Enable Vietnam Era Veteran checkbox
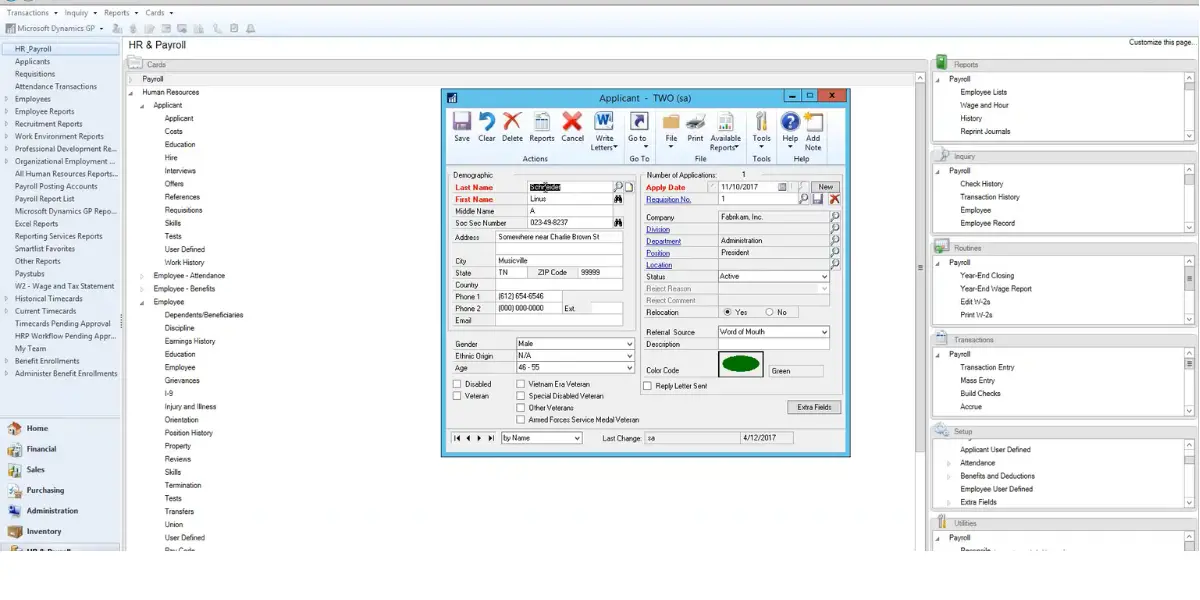 (x=520, y=384)
